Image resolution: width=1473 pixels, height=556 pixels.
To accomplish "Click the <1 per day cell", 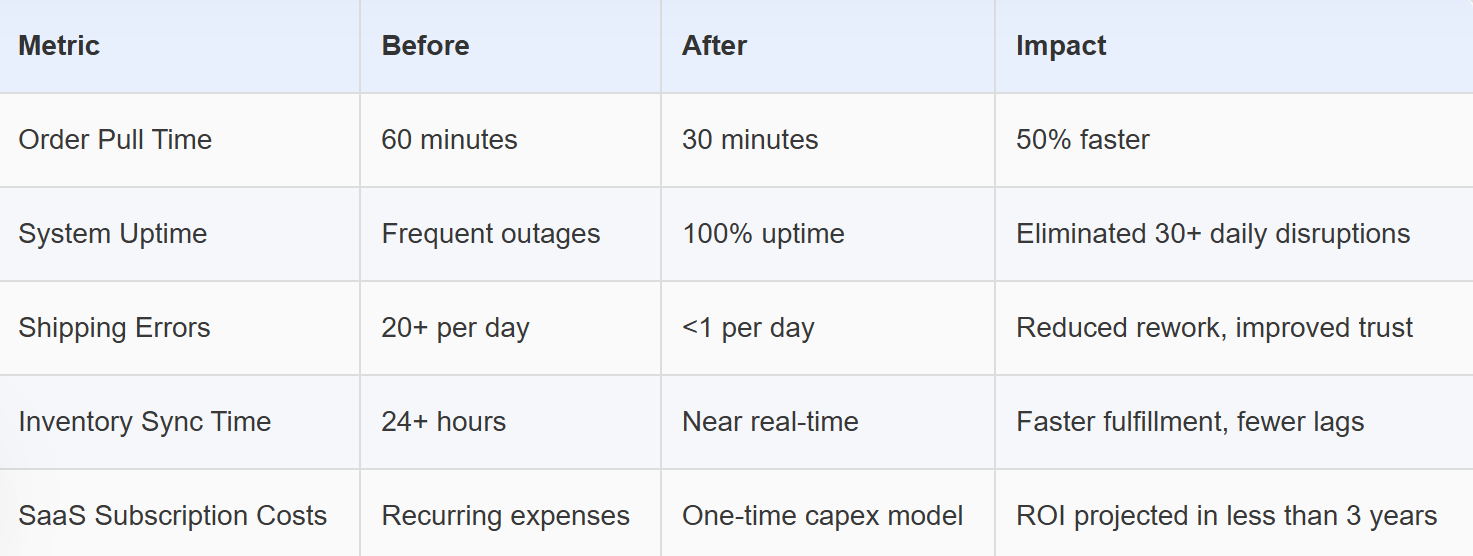I will point(748,328).
